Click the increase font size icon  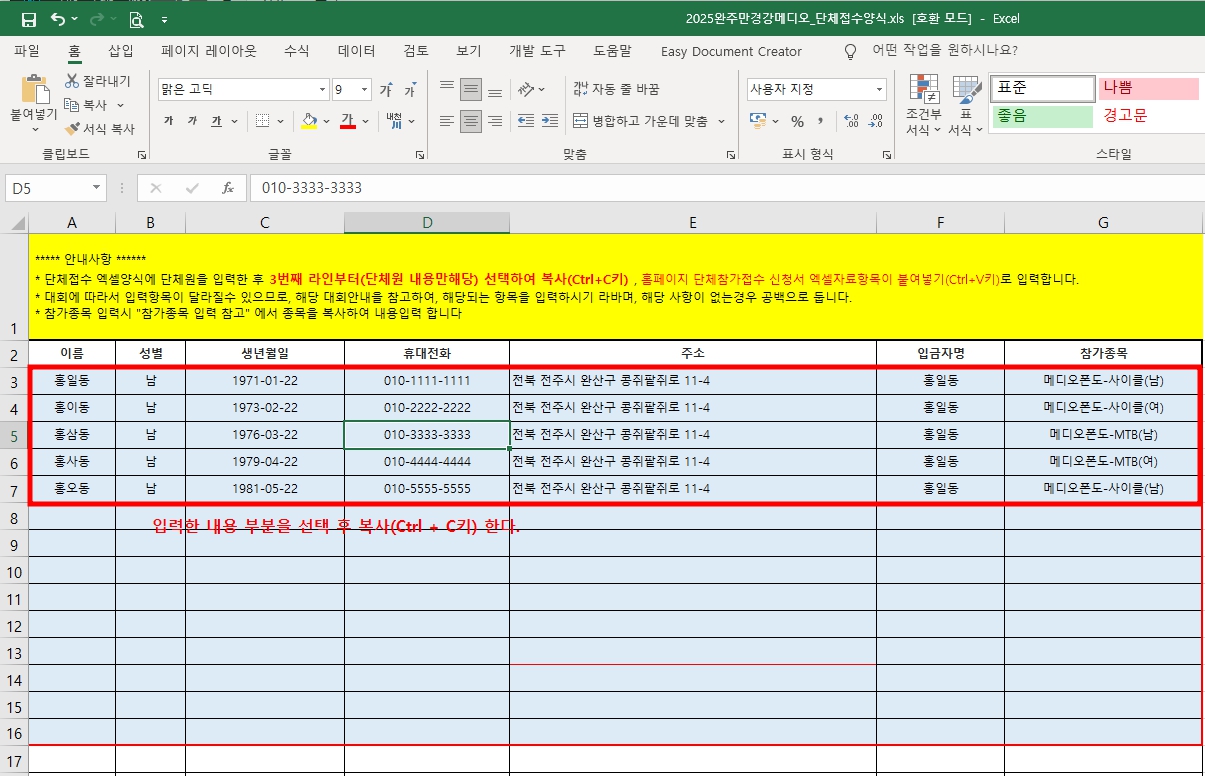[386, 90]
